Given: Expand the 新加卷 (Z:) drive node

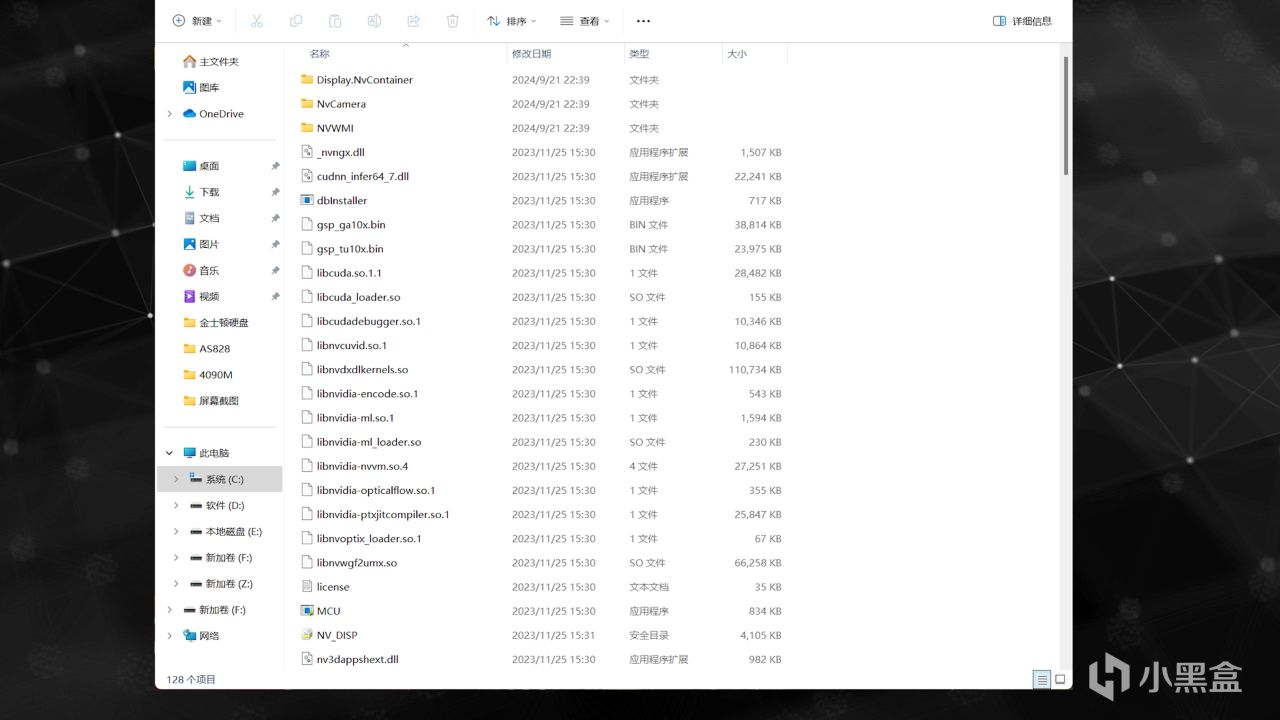Looking at the screenshot, I should point(176,583).
